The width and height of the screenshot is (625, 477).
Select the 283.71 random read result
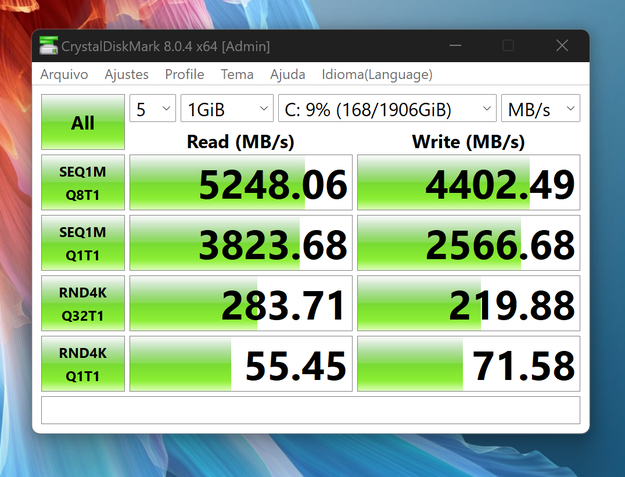tap(241, 303)
